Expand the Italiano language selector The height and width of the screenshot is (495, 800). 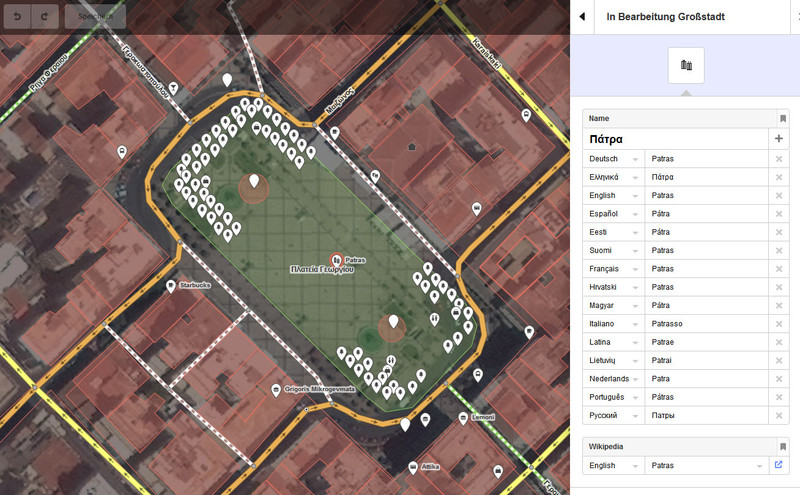click(x=634, y=325)
